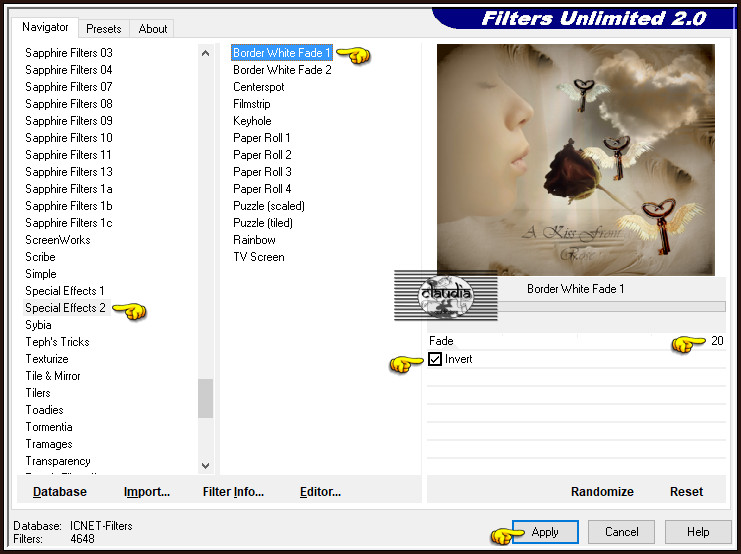This screenshot has width=741, height=554.
Task: Click Randomize filter settings
Action: point(602,492)
